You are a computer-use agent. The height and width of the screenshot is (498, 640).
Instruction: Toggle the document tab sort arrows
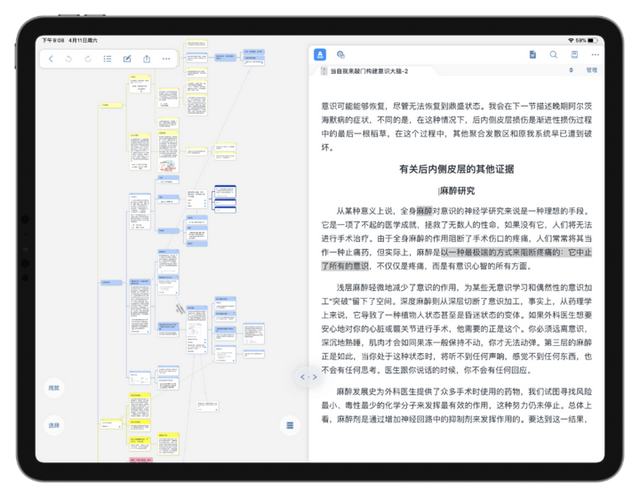(x=571, y=70)
